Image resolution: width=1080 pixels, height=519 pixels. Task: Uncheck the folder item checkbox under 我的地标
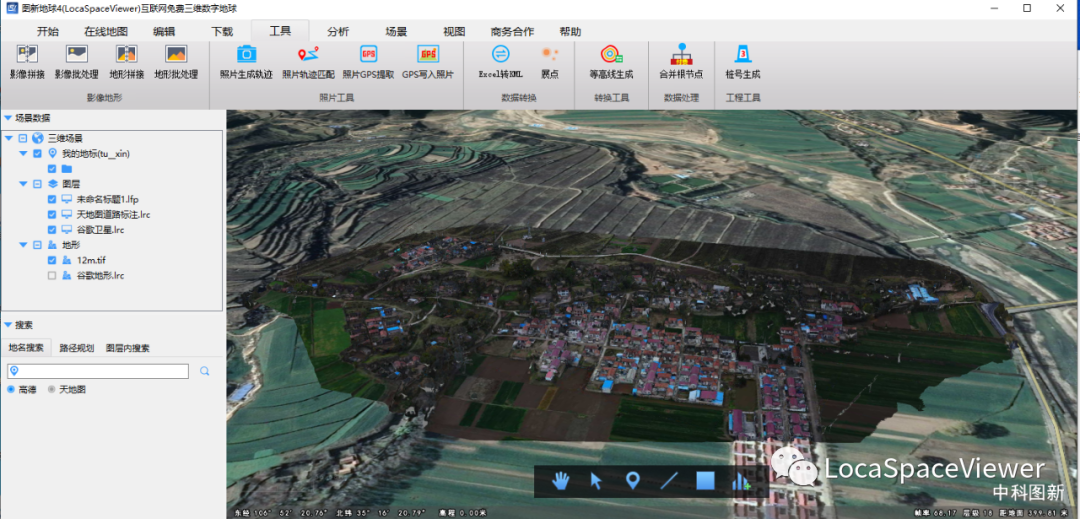tap(52, 169)
